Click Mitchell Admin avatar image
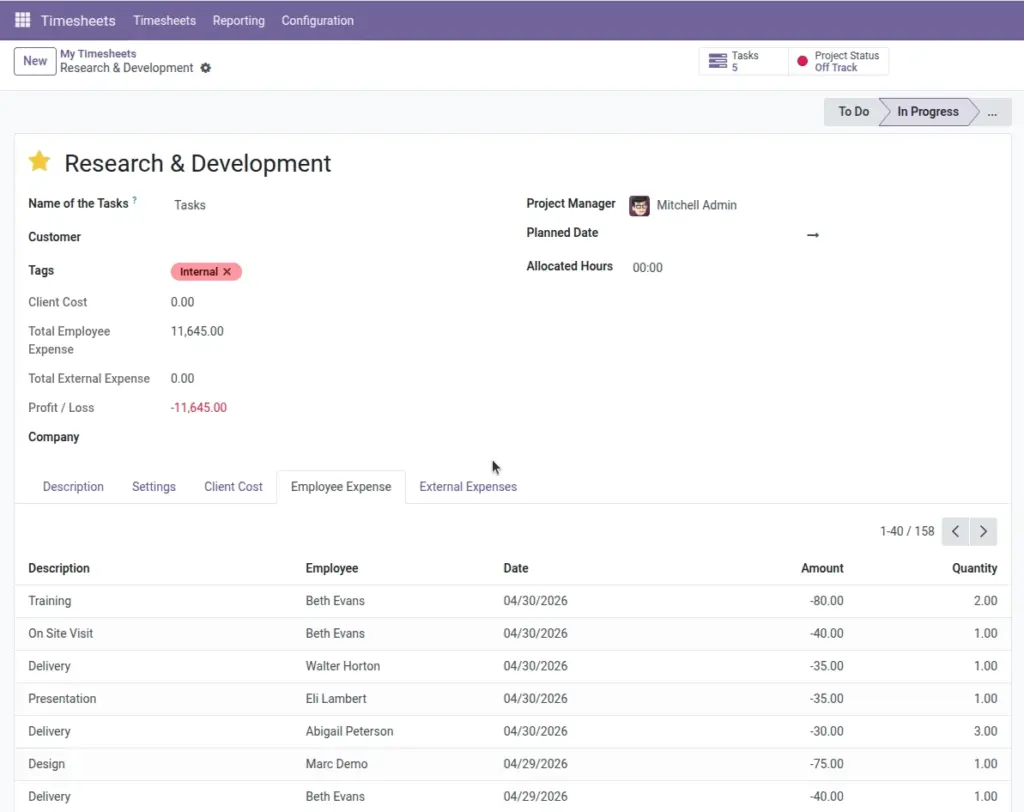 point(639,206)
